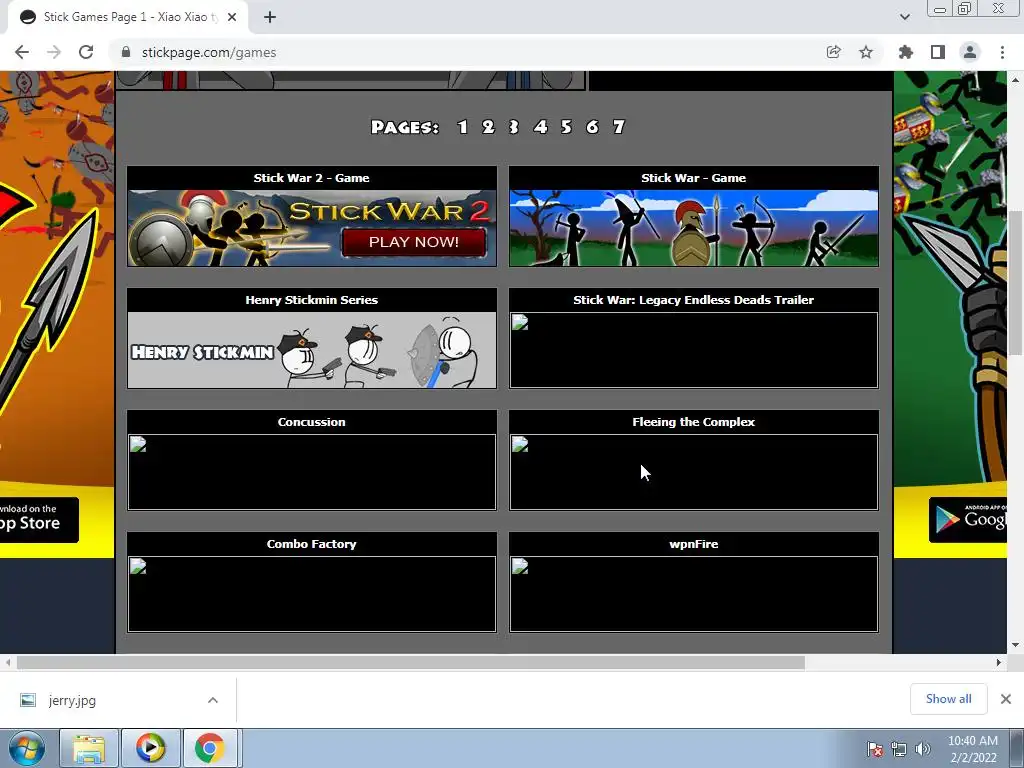Open the Windows Start menu
The height and width of the screenshot is (768, 1024).
click(x=26, y=748)
